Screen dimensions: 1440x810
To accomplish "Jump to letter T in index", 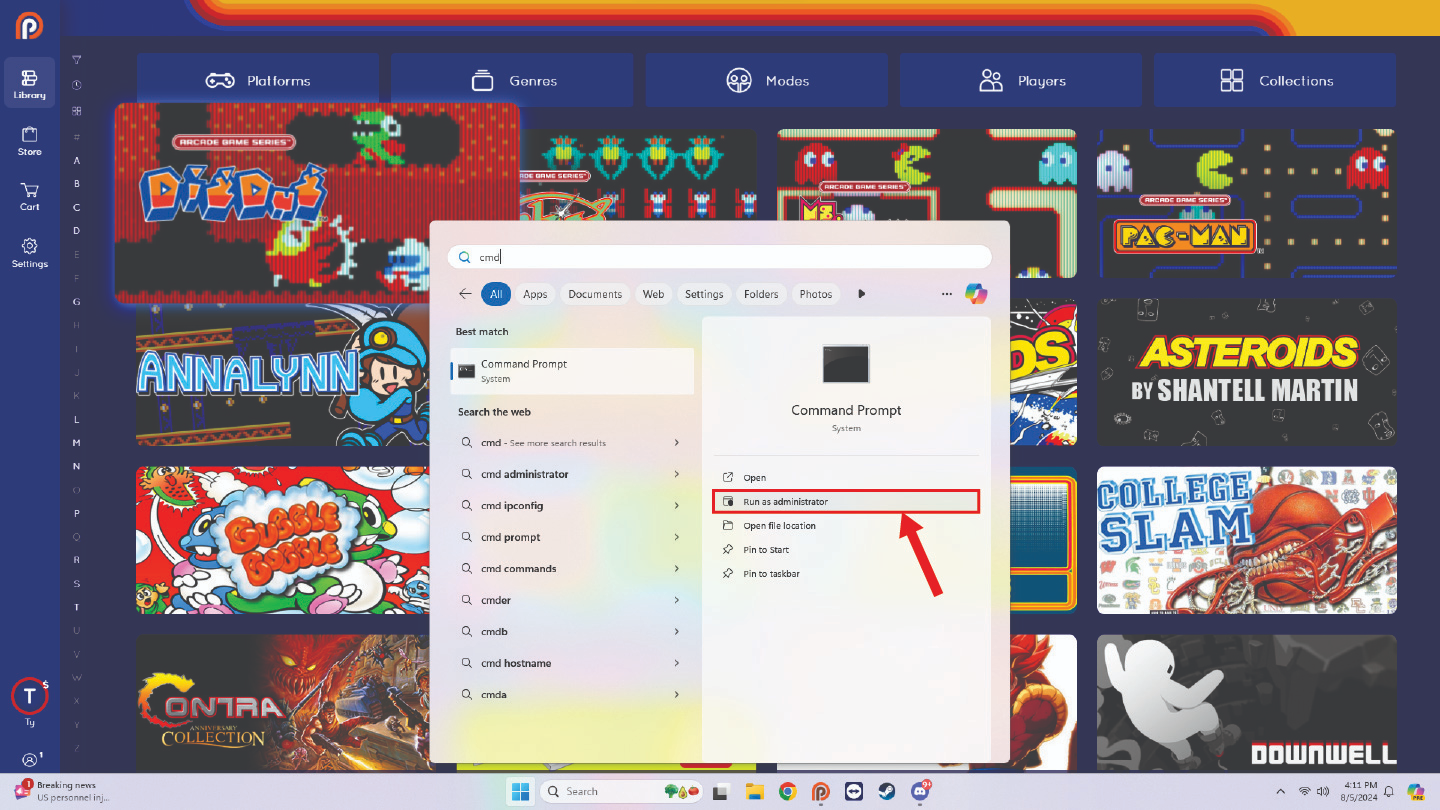I will click(77, 607).
